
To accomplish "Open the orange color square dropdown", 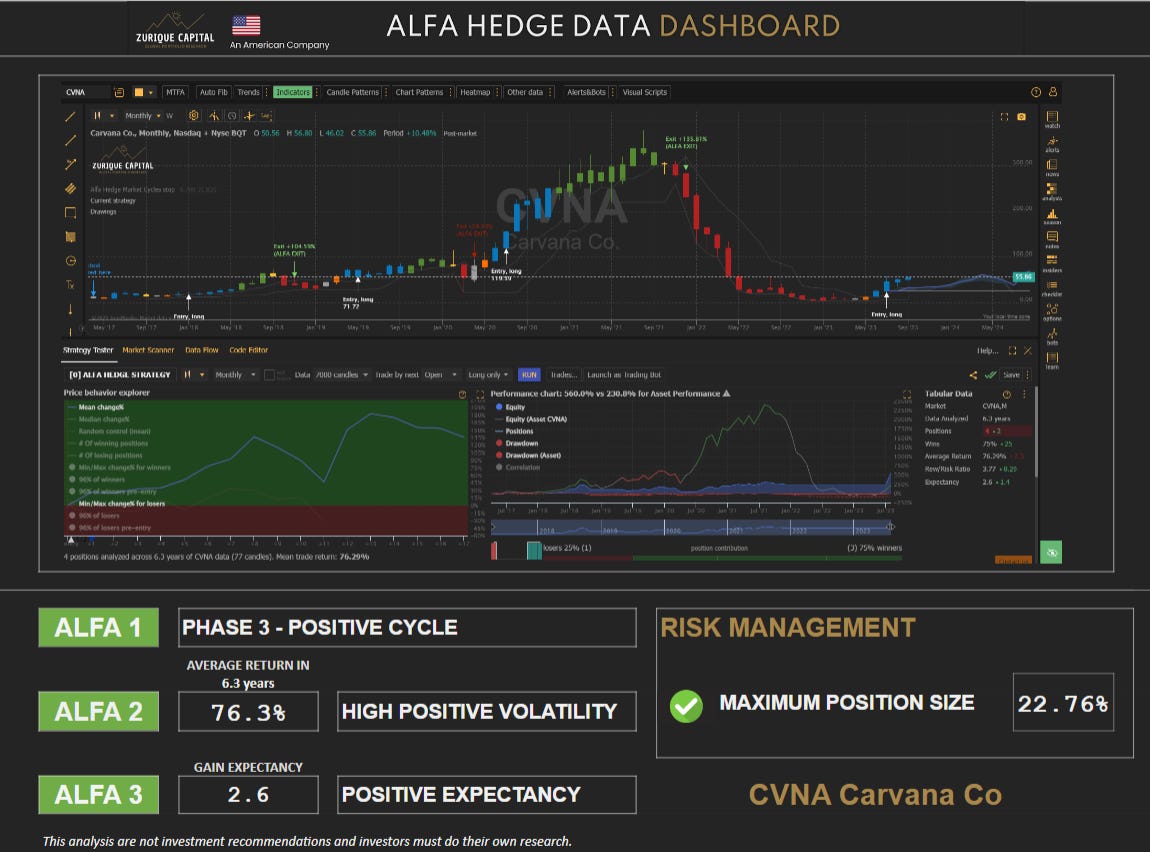I will (x=143, y=92).
